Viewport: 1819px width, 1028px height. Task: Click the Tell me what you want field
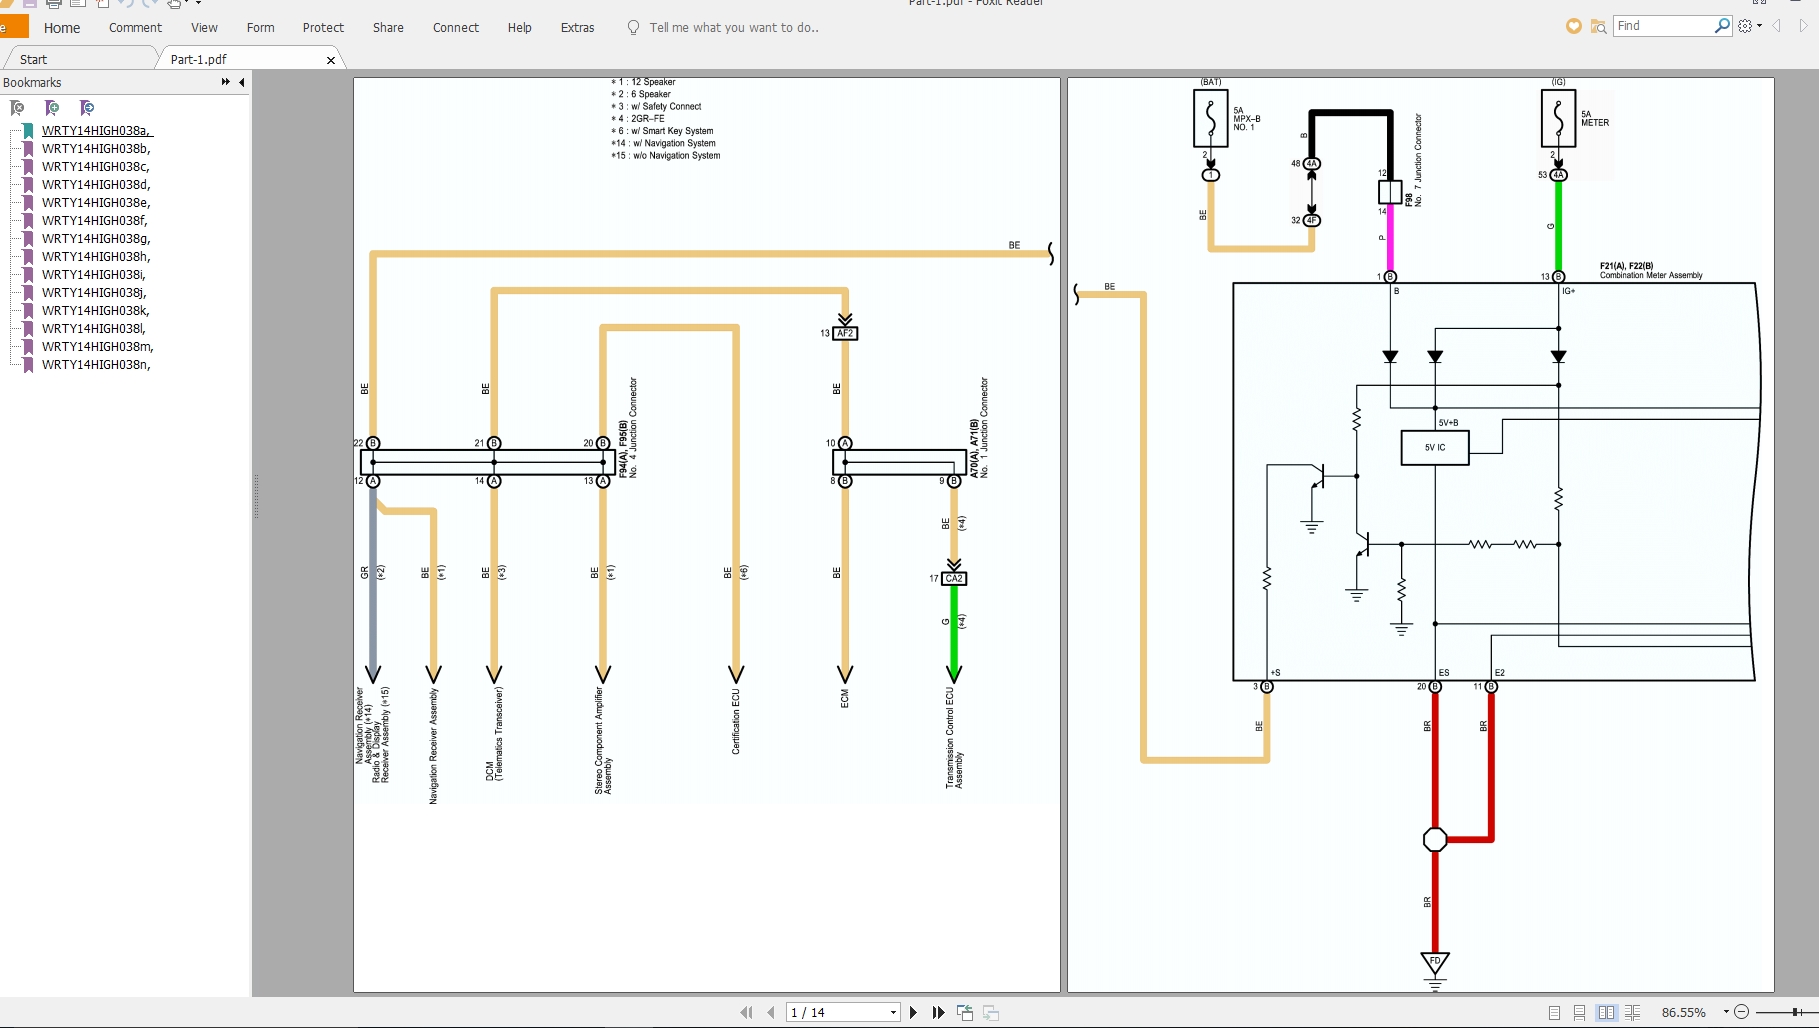point(733,28)
